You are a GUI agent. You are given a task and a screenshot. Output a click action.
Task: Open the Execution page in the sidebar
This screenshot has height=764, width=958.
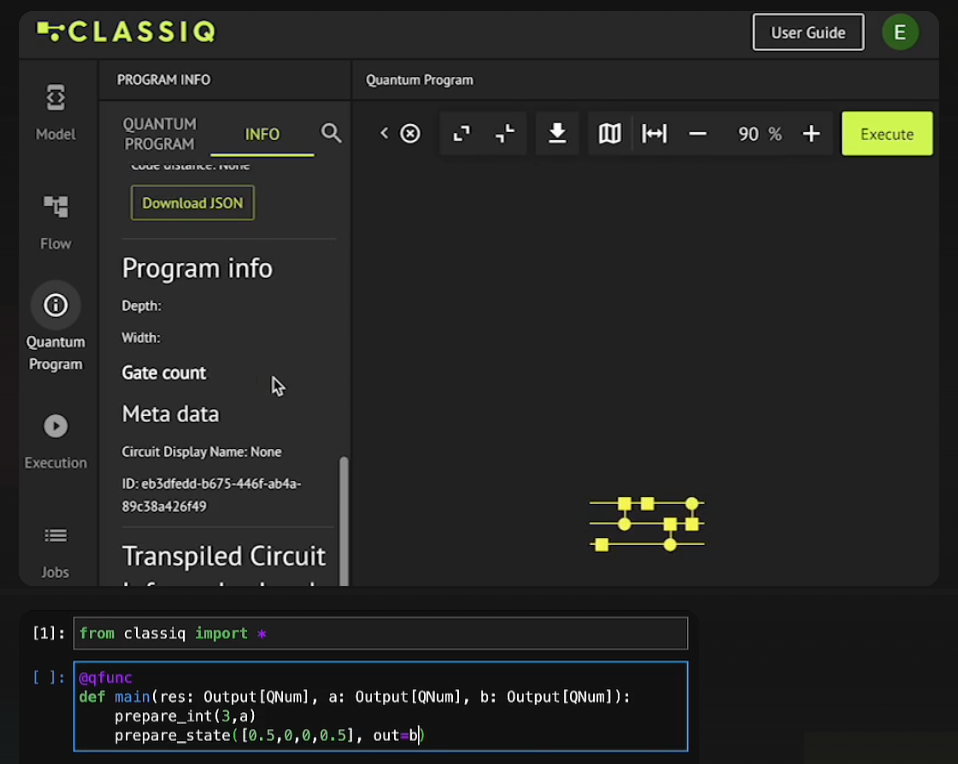(56, 441)
